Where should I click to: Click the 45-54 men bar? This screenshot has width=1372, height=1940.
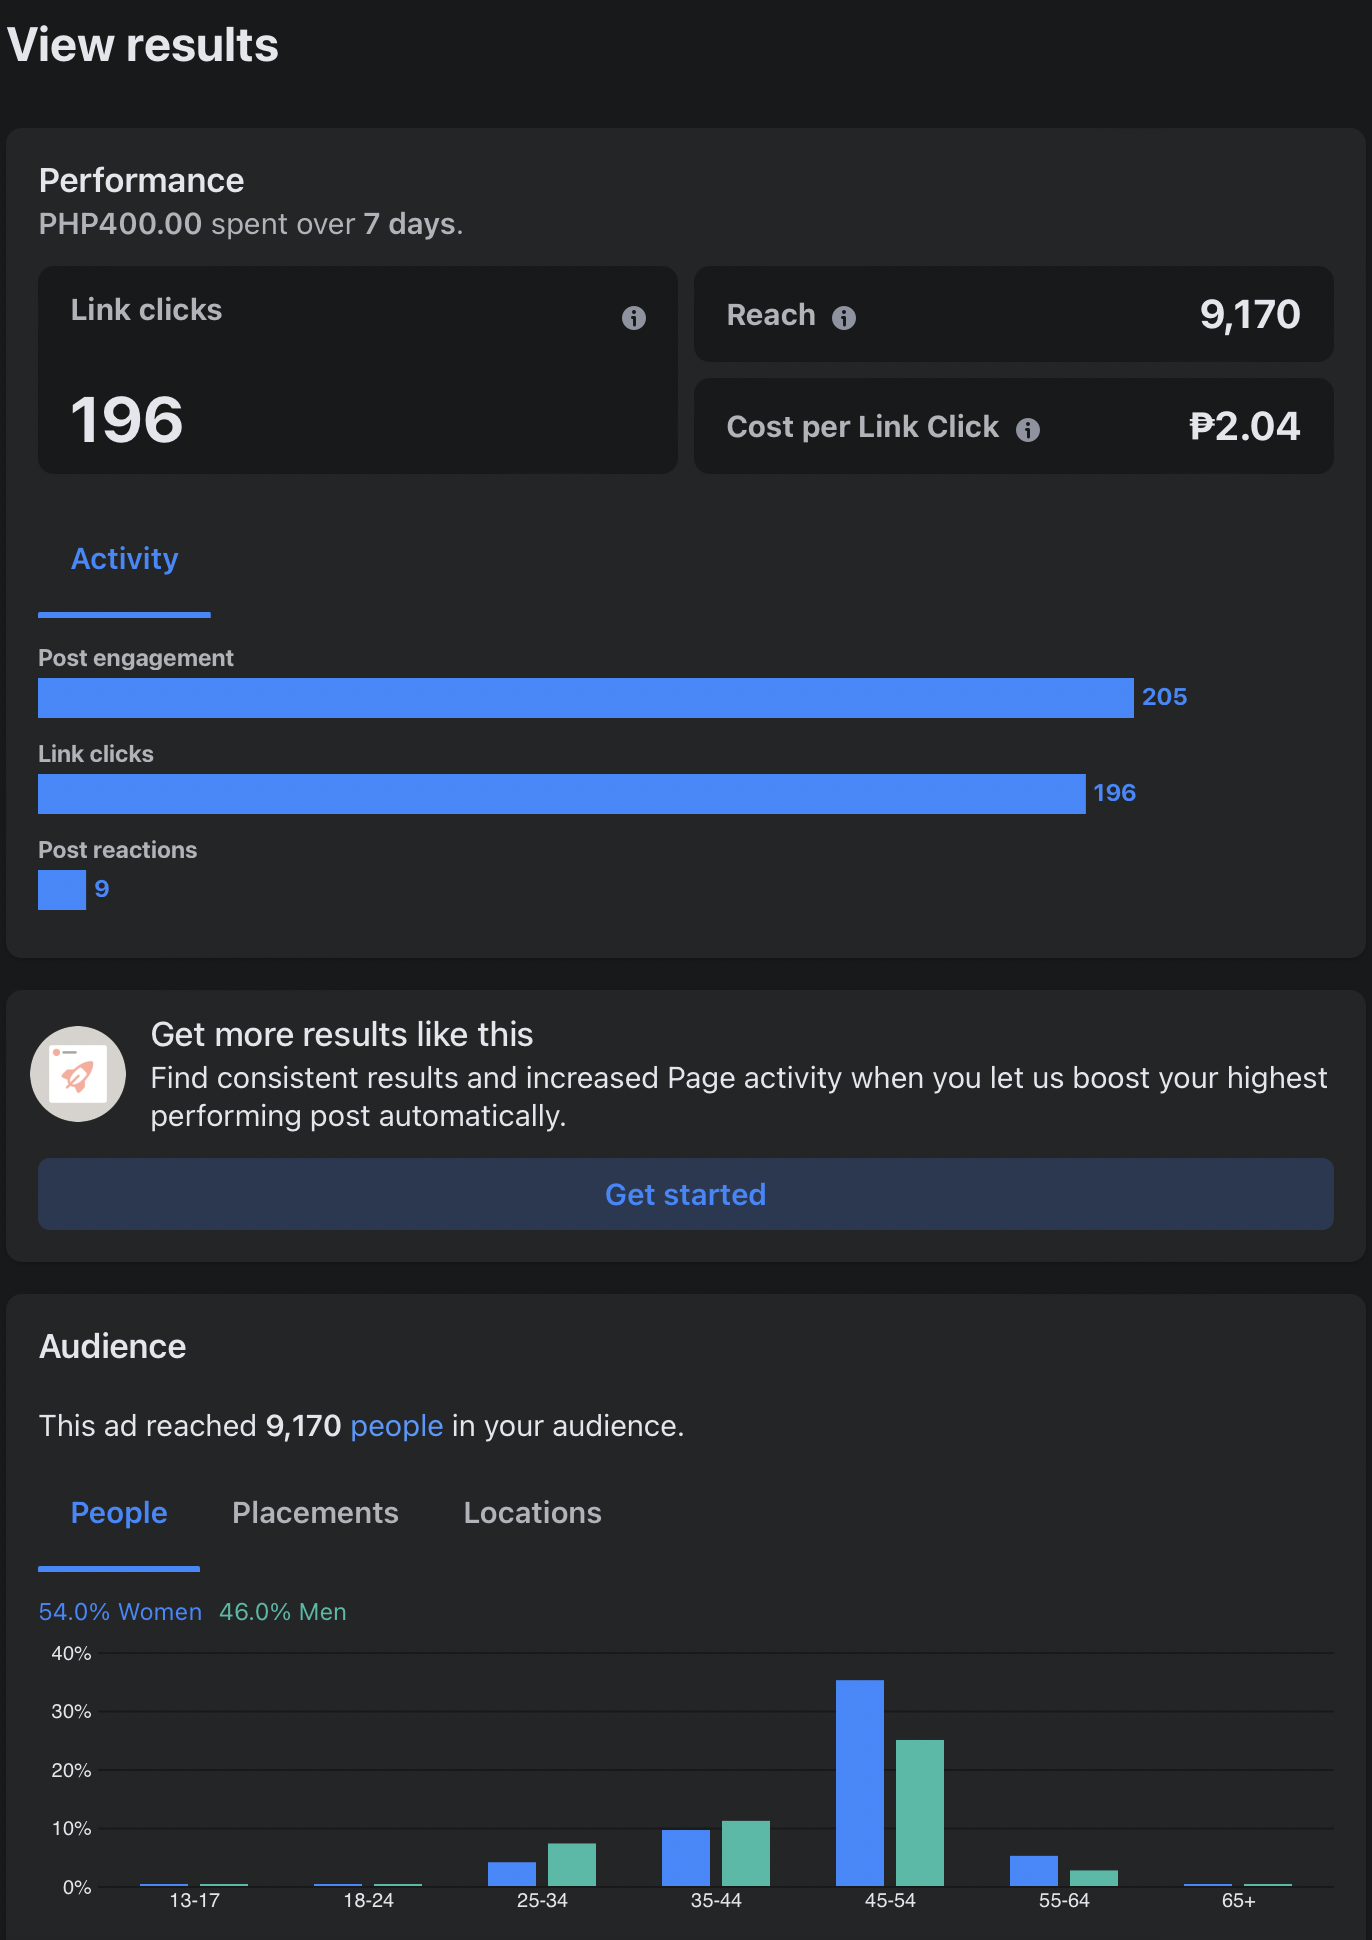(x=920, y=1813)
